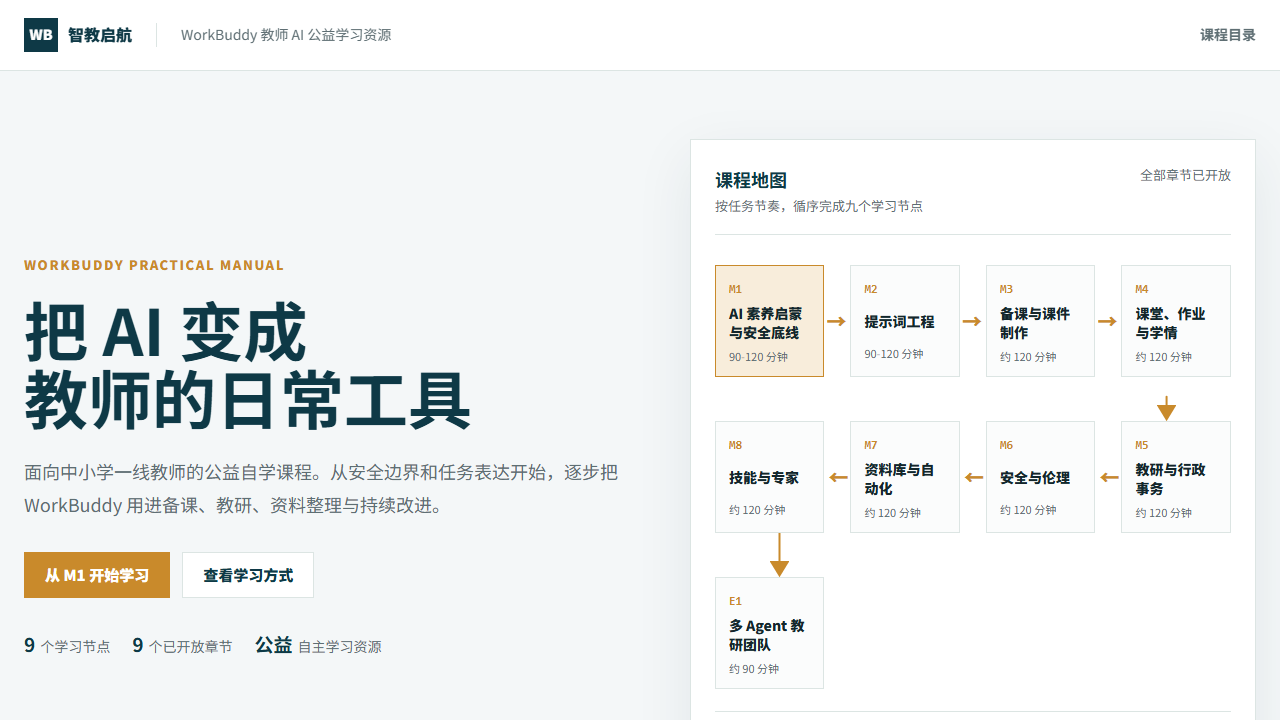
Task: Click the M8 技能与专家 card
Action: (x=769, y=477)
